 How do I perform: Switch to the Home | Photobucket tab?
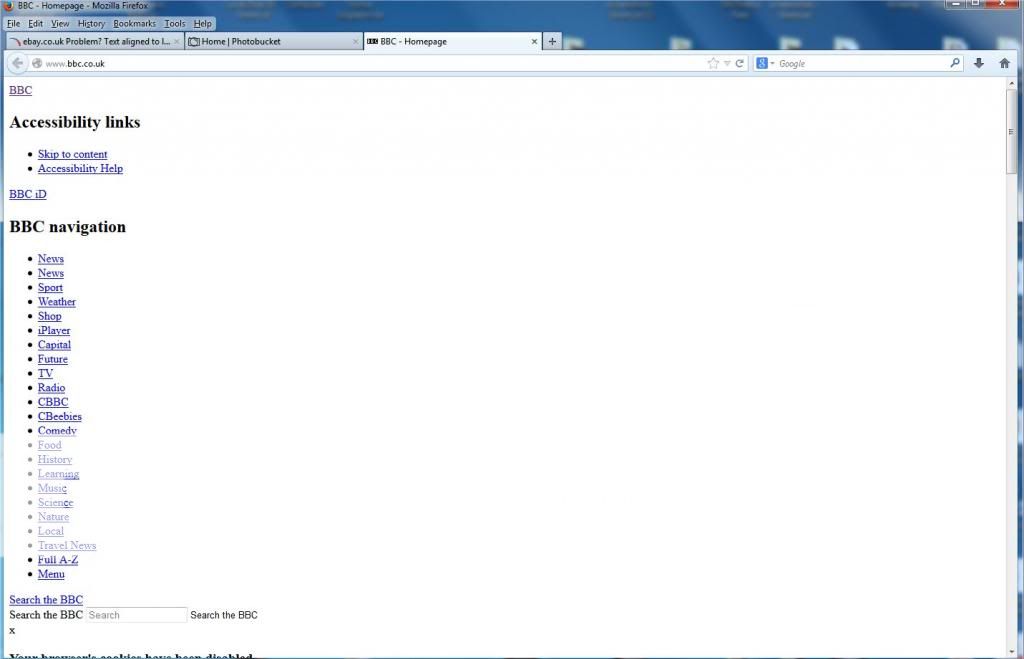click(272, 42)
